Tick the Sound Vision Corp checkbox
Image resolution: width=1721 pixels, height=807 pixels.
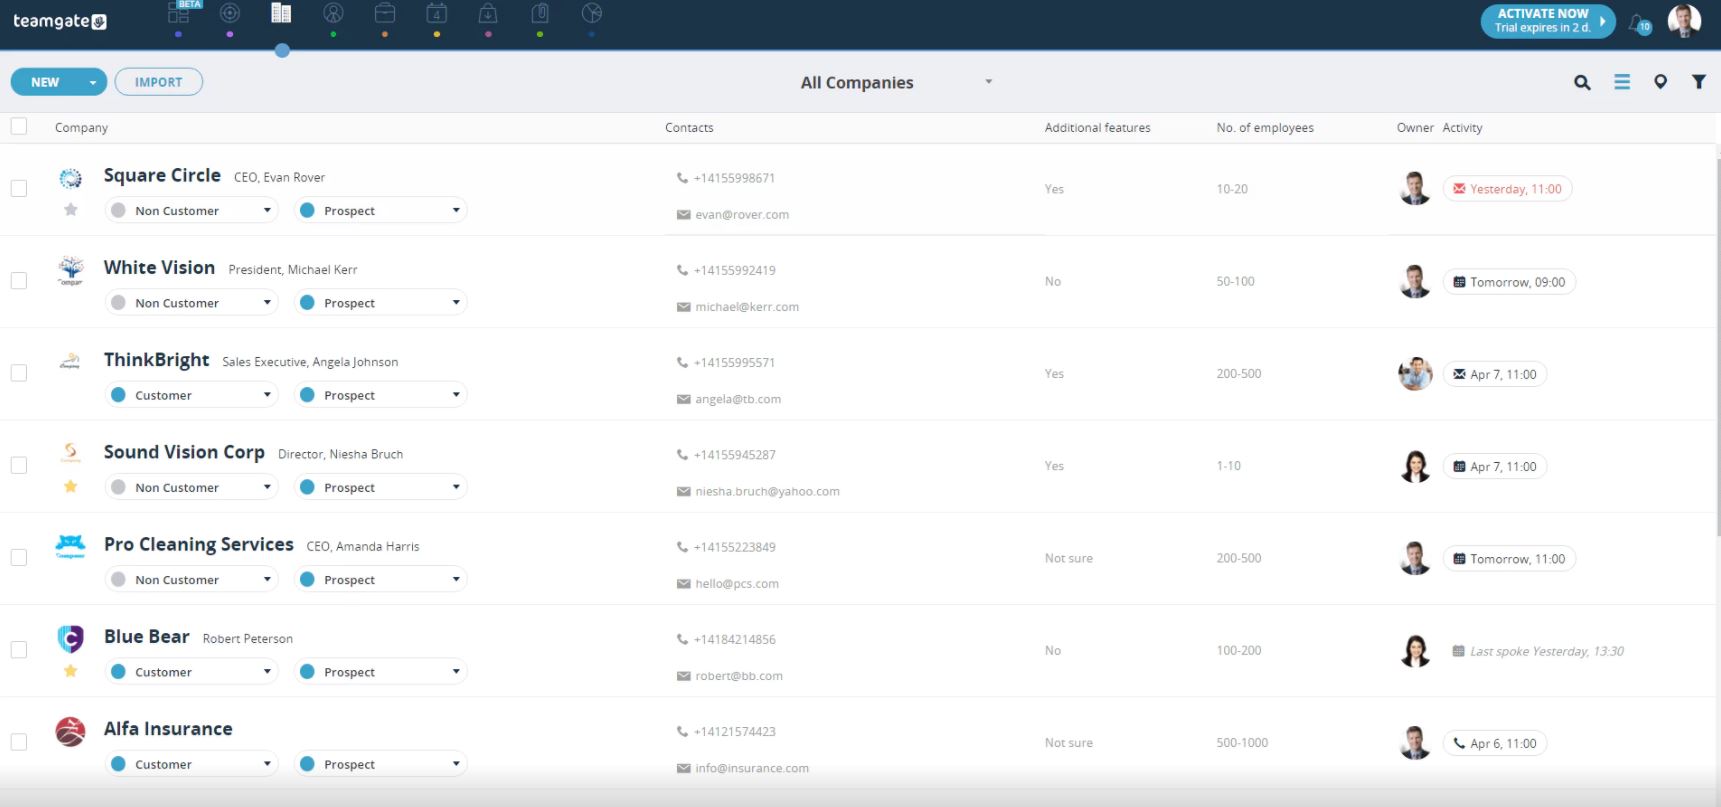tap(19, 465)
